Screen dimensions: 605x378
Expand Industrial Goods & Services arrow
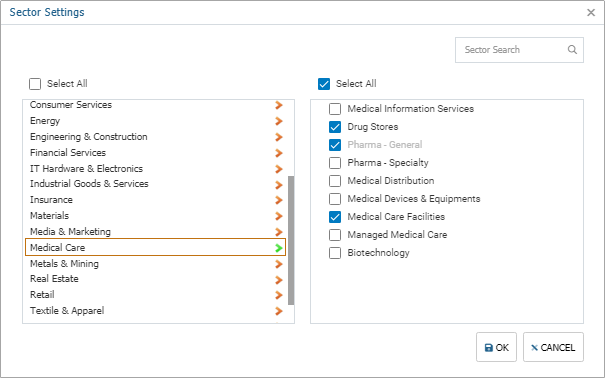[x=279, y=185]
